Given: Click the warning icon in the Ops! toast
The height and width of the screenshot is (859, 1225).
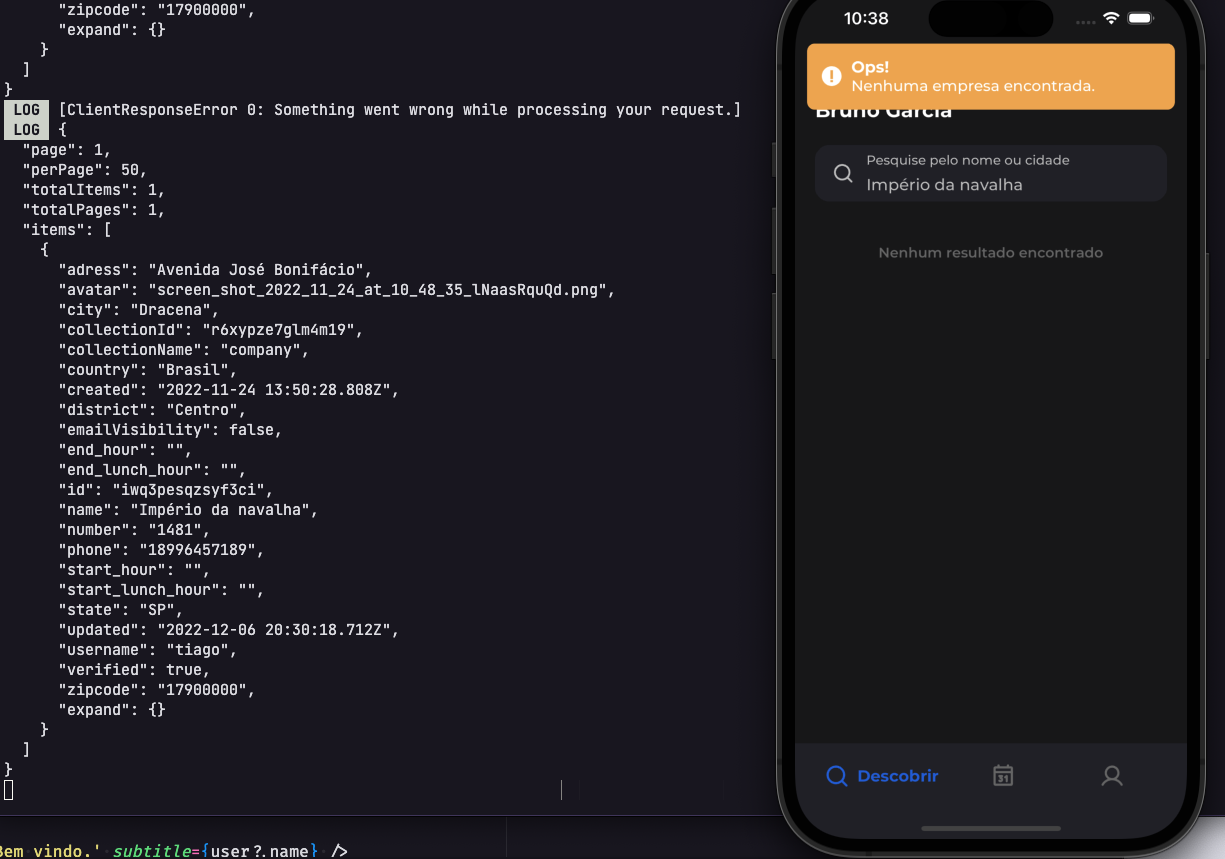Looking at the screenshot, I should pos(831,76).
